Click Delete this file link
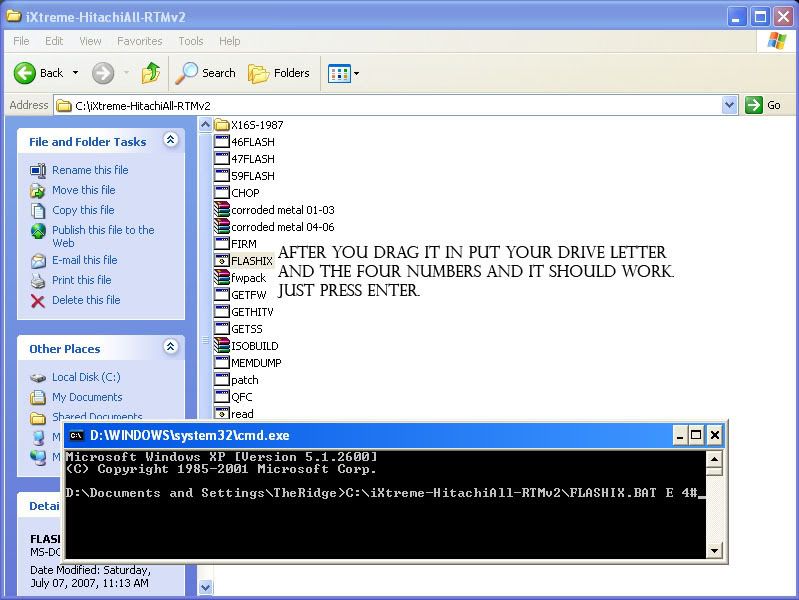799x600 pixels. [x=86, y=300]
